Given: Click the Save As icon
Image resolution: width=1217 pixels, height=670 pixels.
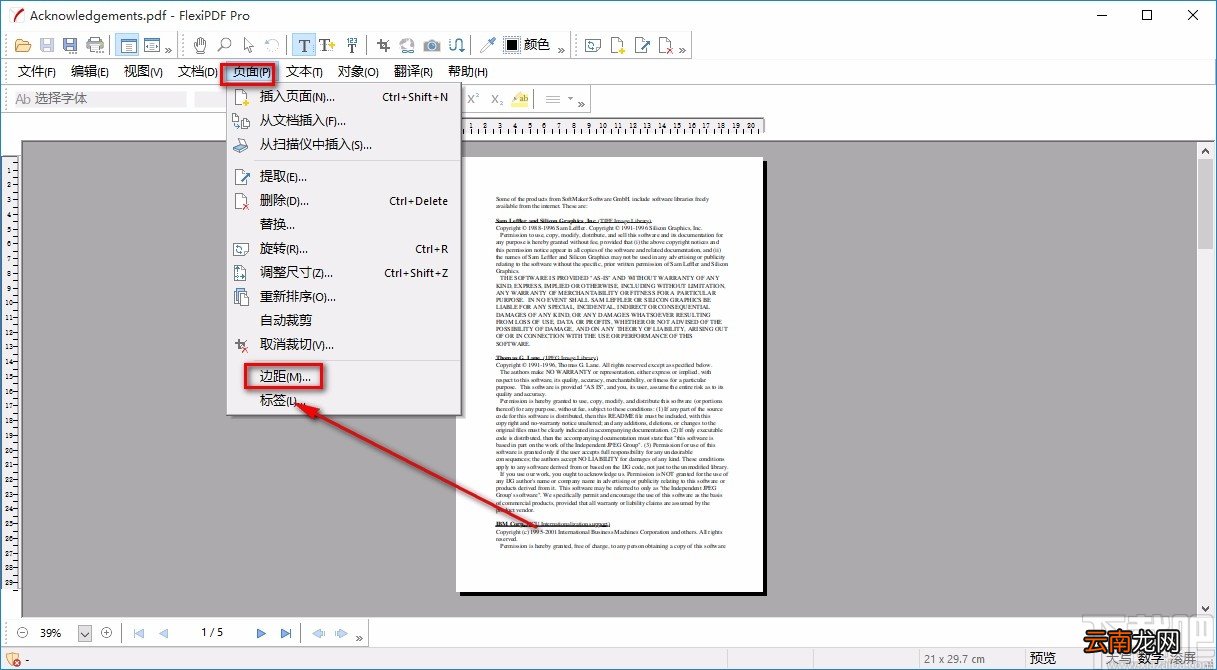Looking at the screenshot, I should (x=70, y=45).
